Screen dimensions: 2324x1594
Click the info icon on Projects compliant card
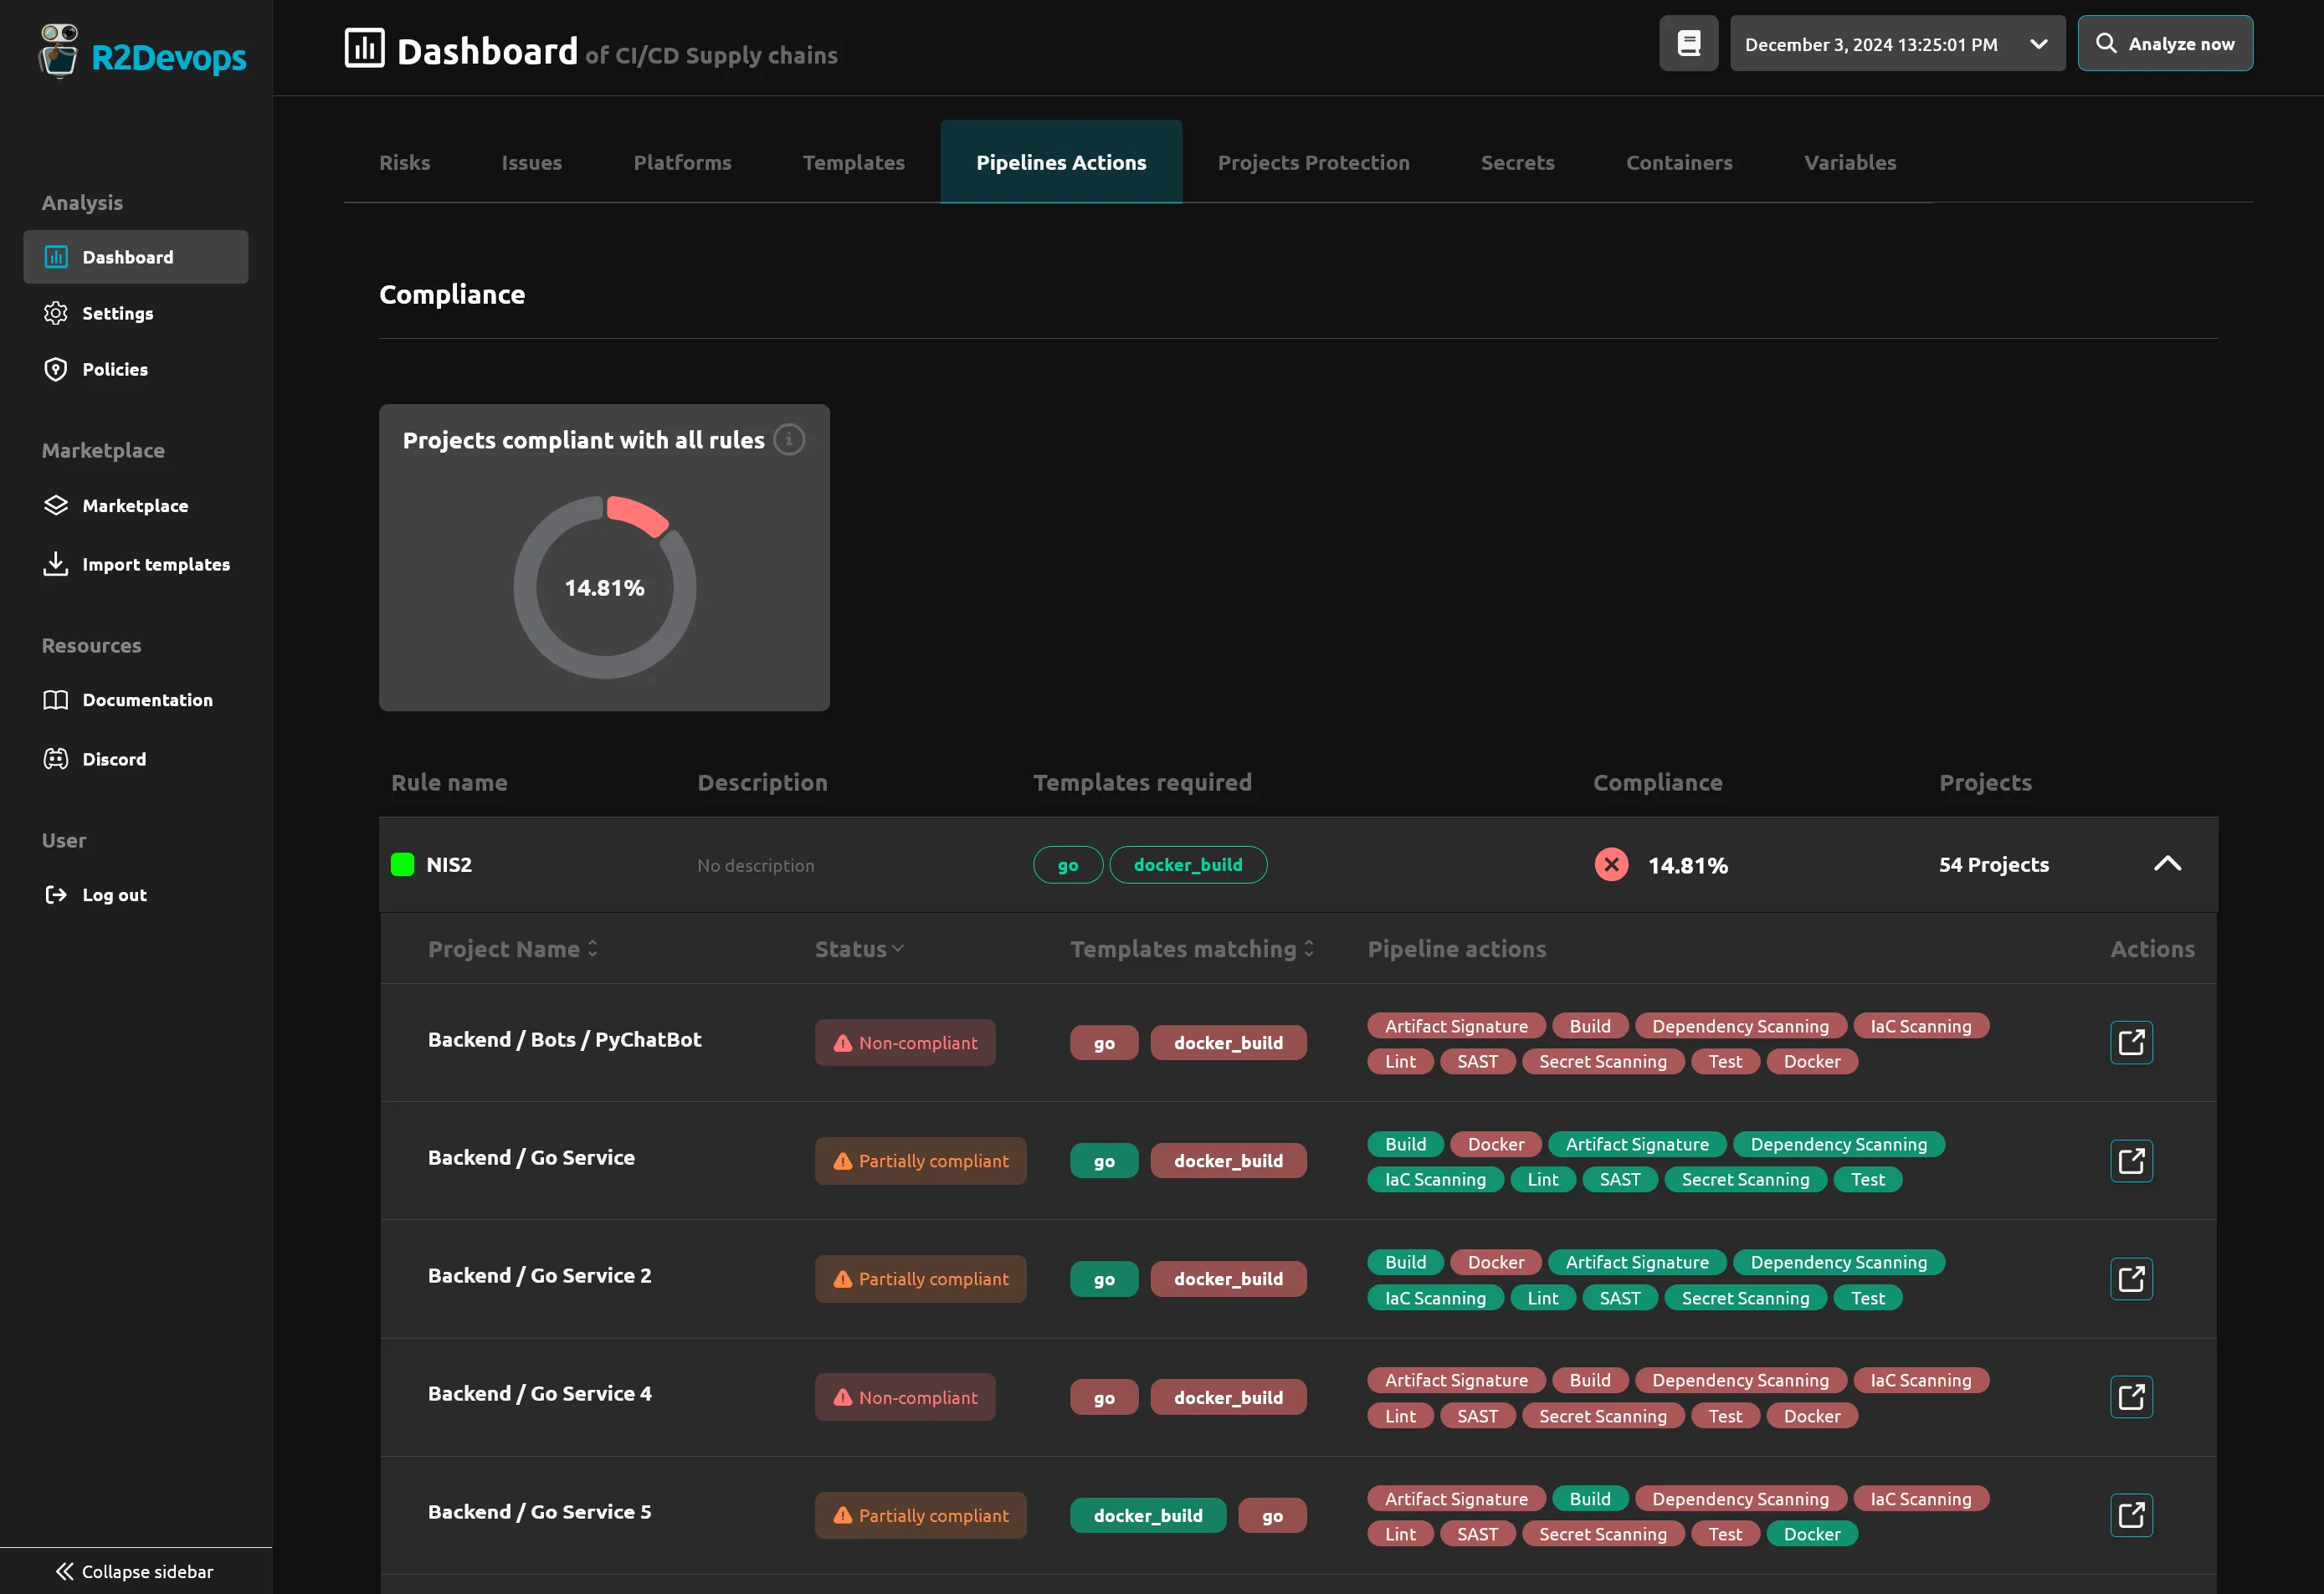tap(789, 439)
